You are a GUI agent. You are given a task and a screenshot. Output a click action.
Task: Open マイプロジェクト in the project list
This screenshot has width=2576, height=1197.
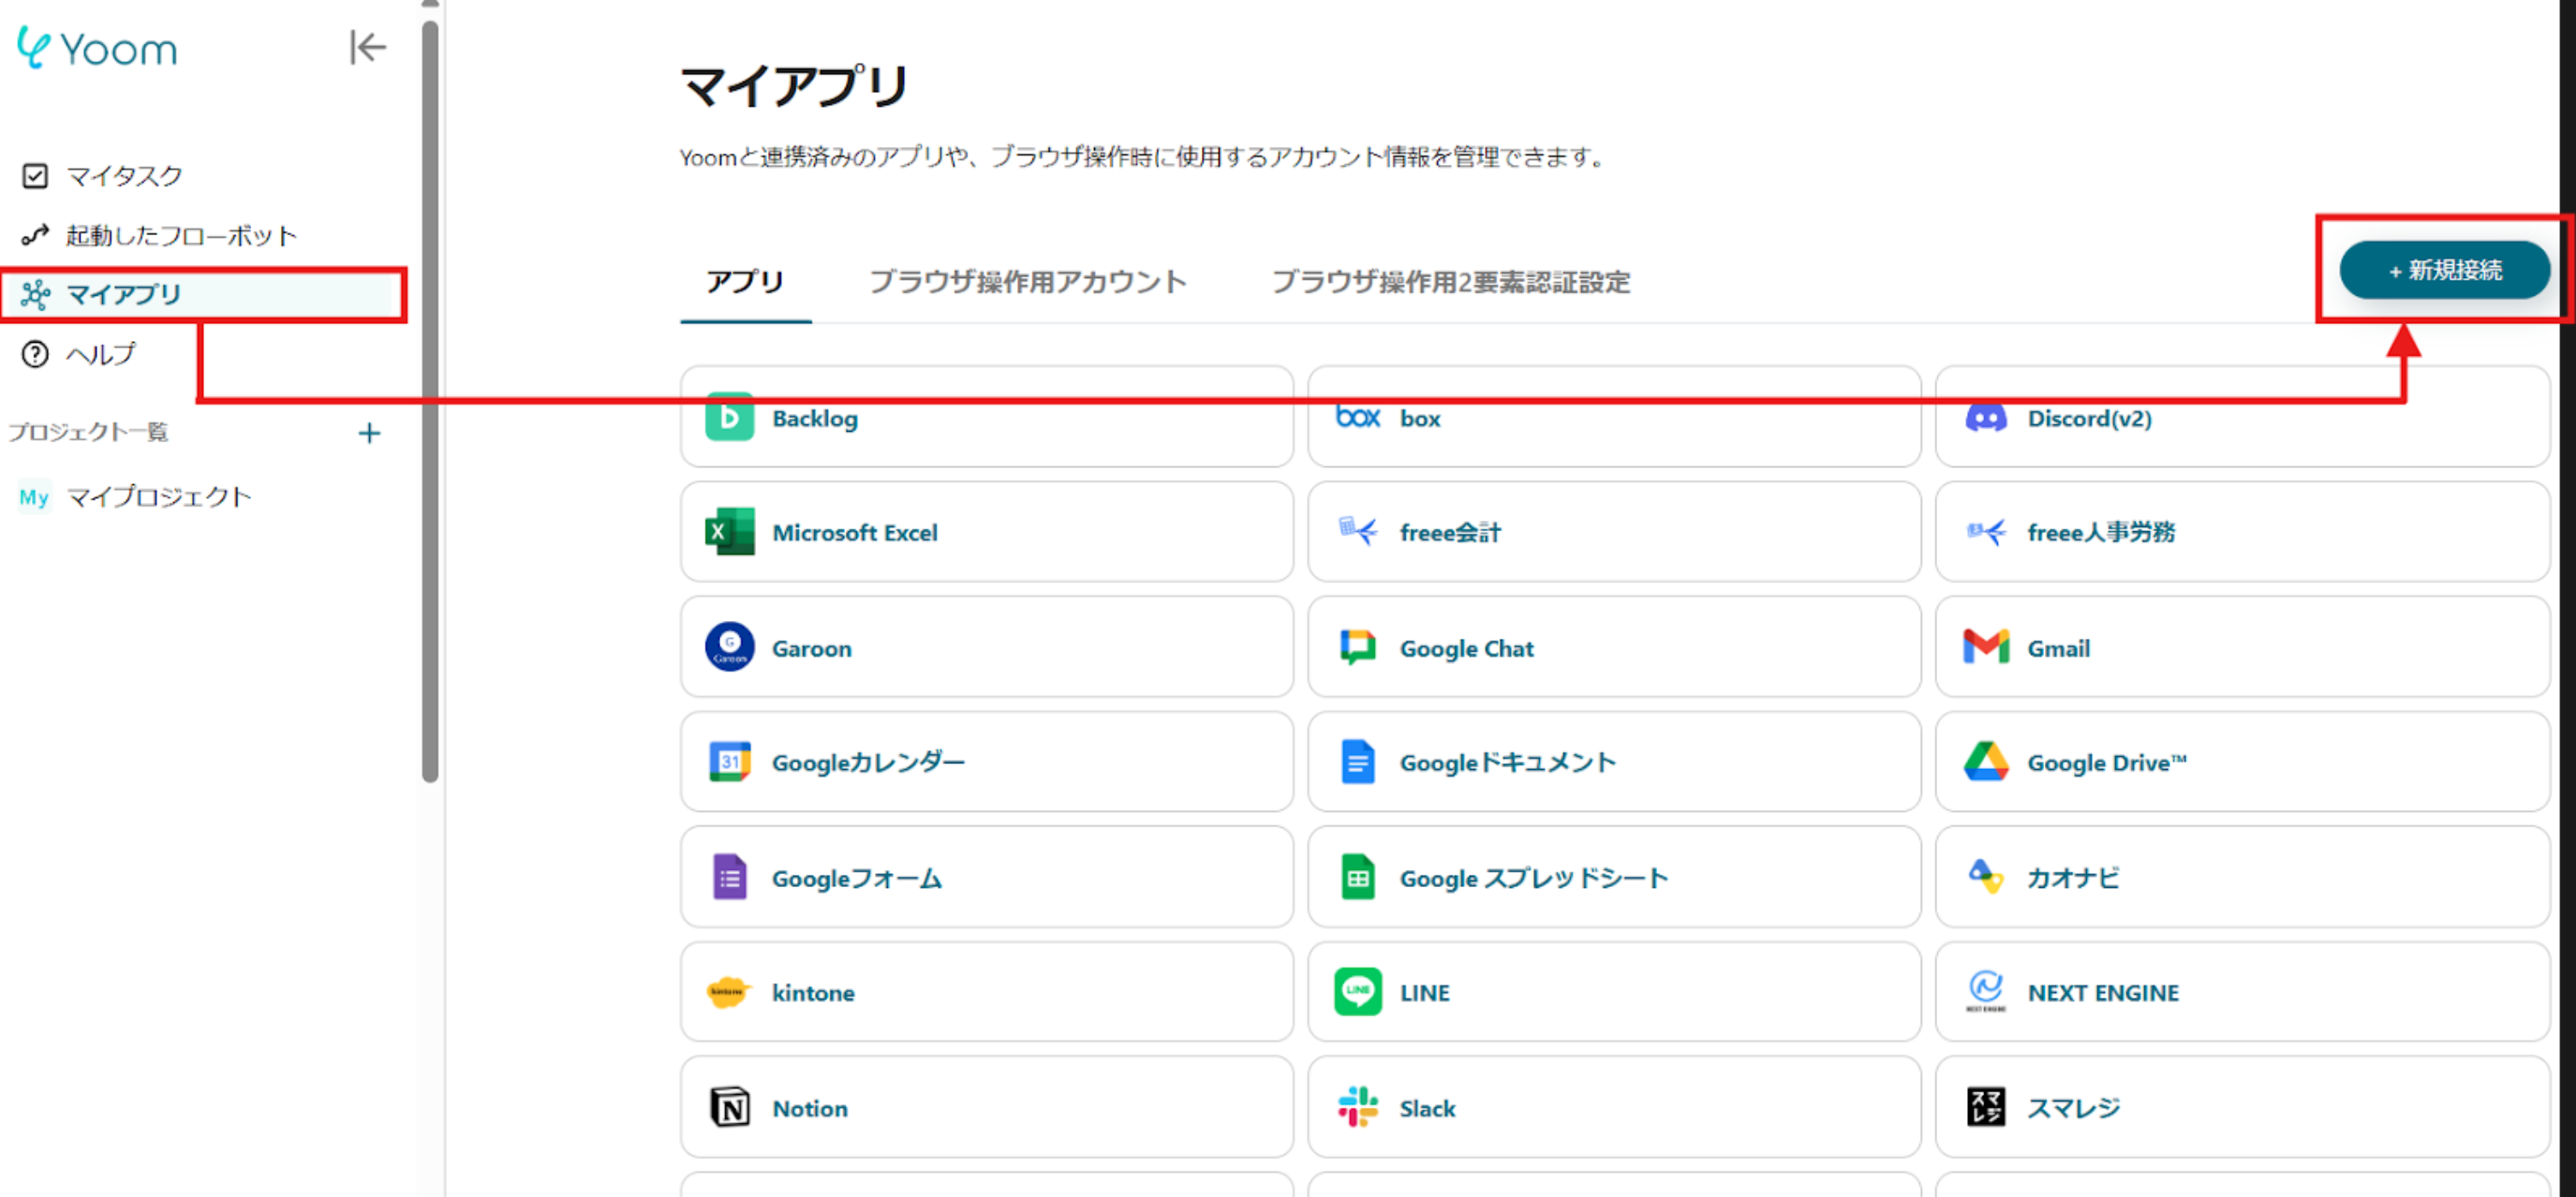pyautogui.click(x=158, y=497)
